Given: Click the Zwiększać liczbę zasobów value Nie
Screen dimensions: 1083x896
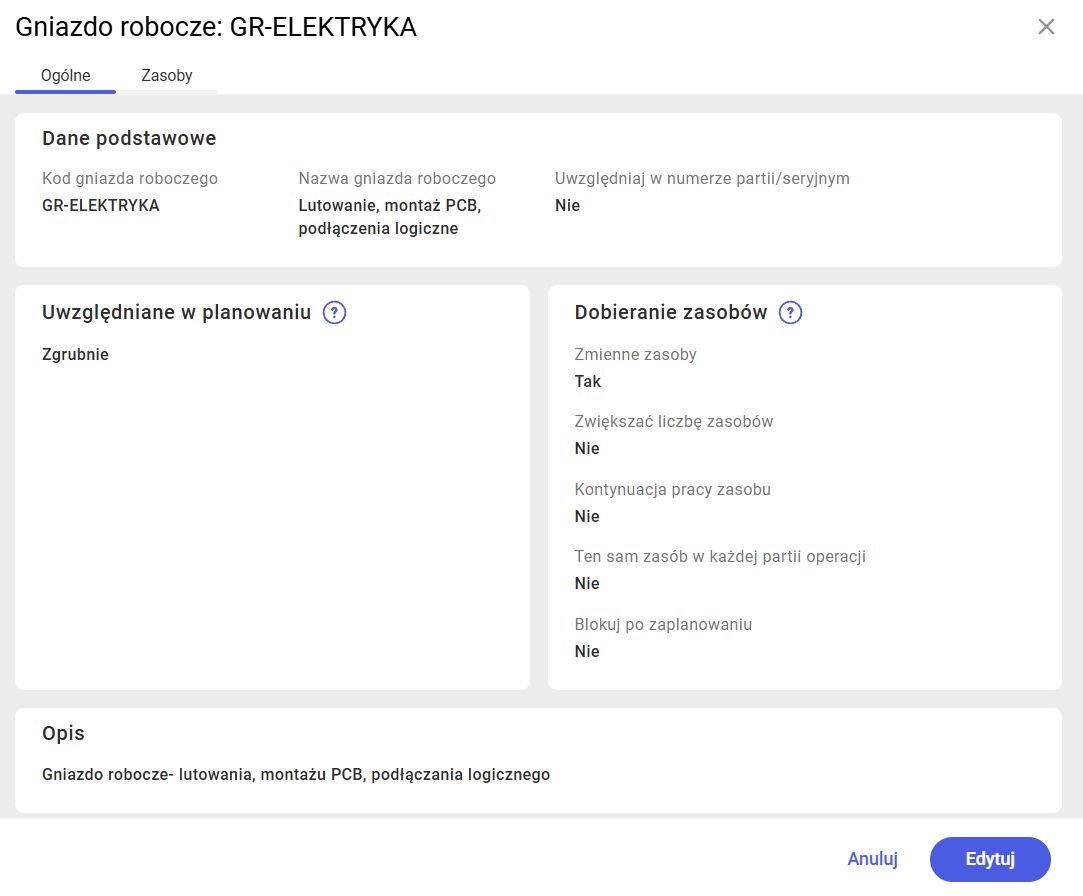Looking at the screenshot, I should pyautogui.click(x=587, y=448).
